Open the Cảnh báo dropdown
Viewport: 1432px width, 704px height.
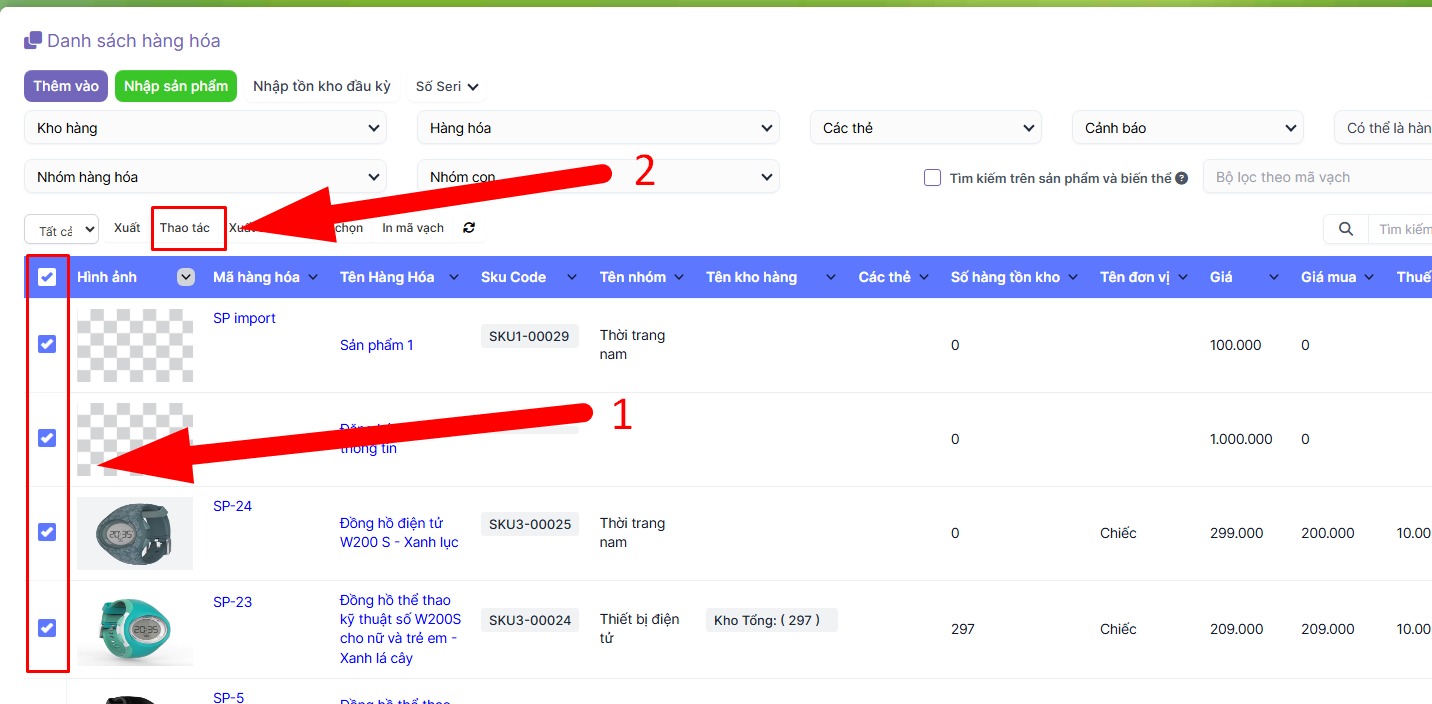1187,128
